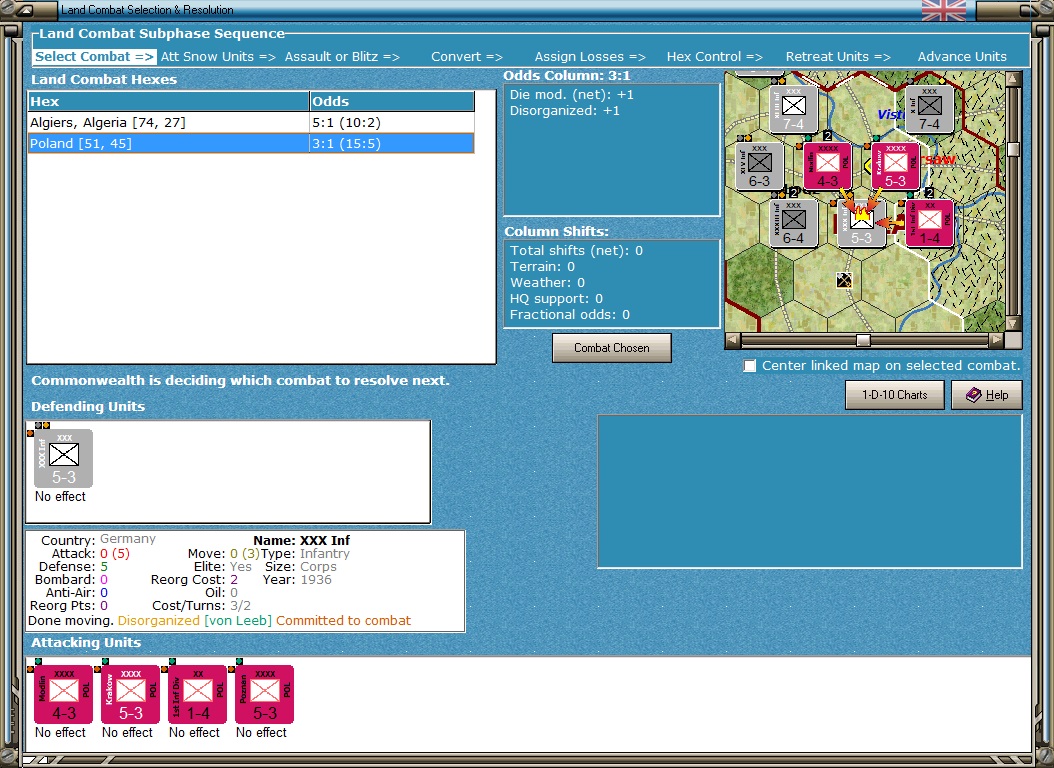The height and width of the screenshot is (768, 1054).
Task: Click the Krakow 5-3 counter on the map
Action: pyautogui.click(x=895, y=166)
